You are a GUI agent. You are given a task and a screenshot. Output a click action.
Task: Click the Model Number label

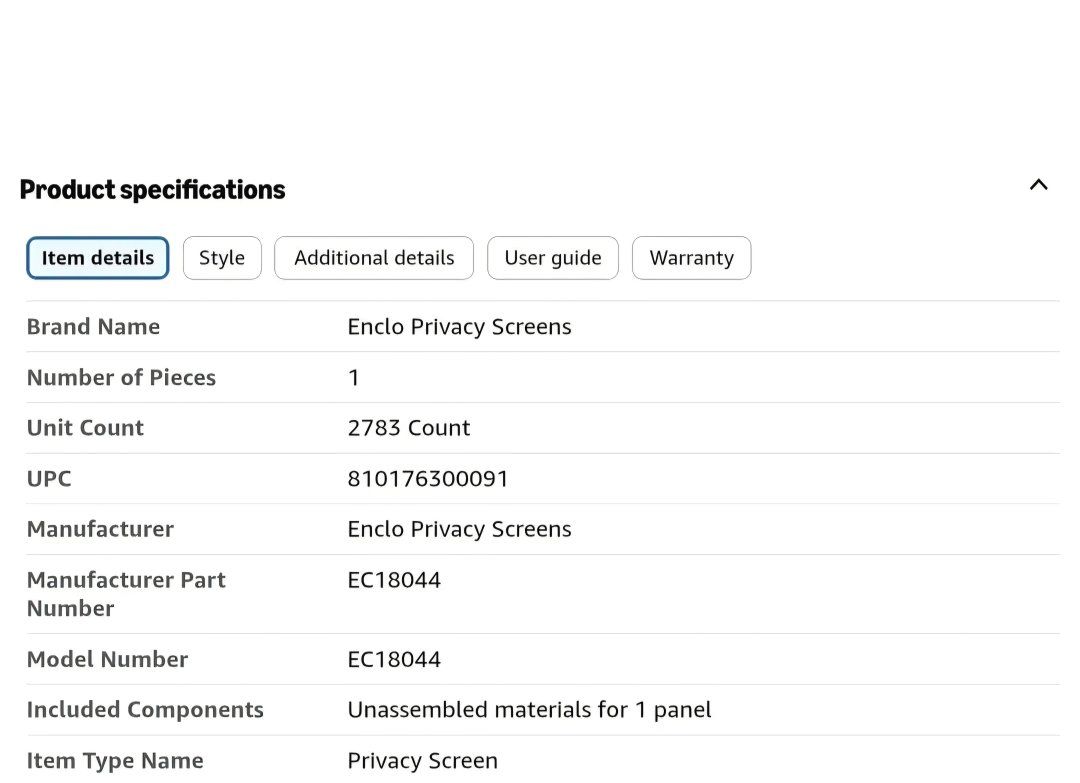pos(107,660)
